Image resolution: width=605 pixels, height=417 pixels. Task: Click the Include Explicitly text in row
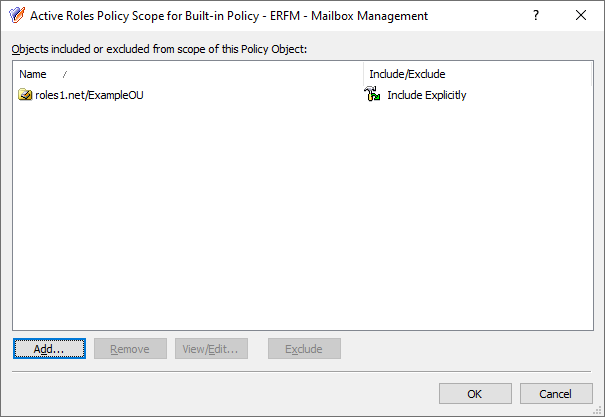coord(427,95)
